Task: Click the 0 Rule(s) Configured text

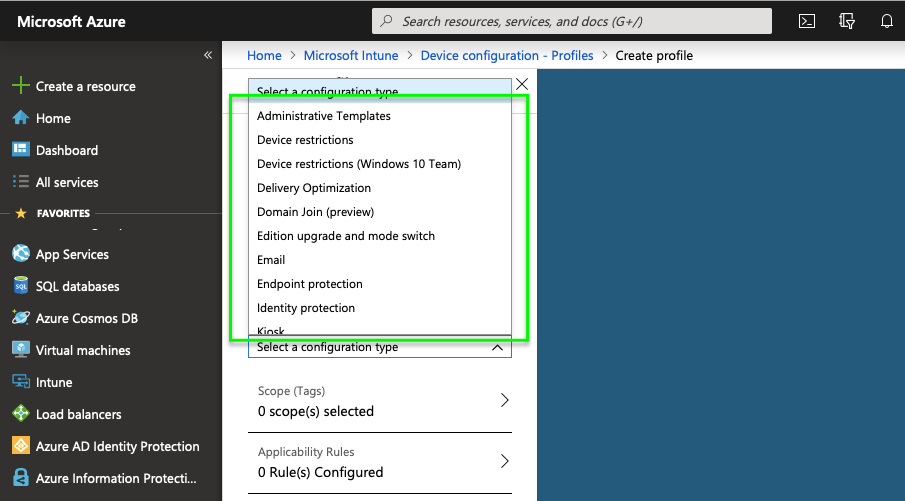Action: click(x=320, y=472)
